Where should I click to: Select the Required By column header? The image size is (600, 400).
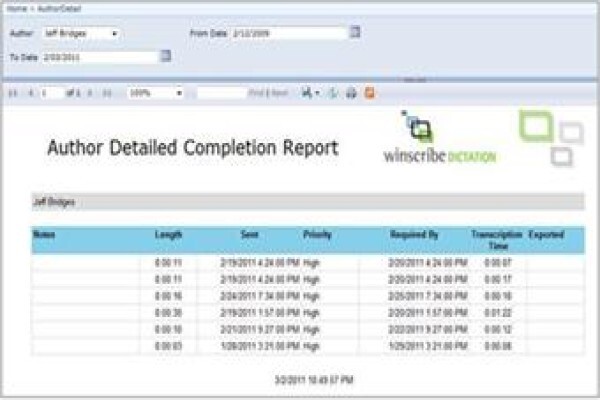(x=414, y=235)
